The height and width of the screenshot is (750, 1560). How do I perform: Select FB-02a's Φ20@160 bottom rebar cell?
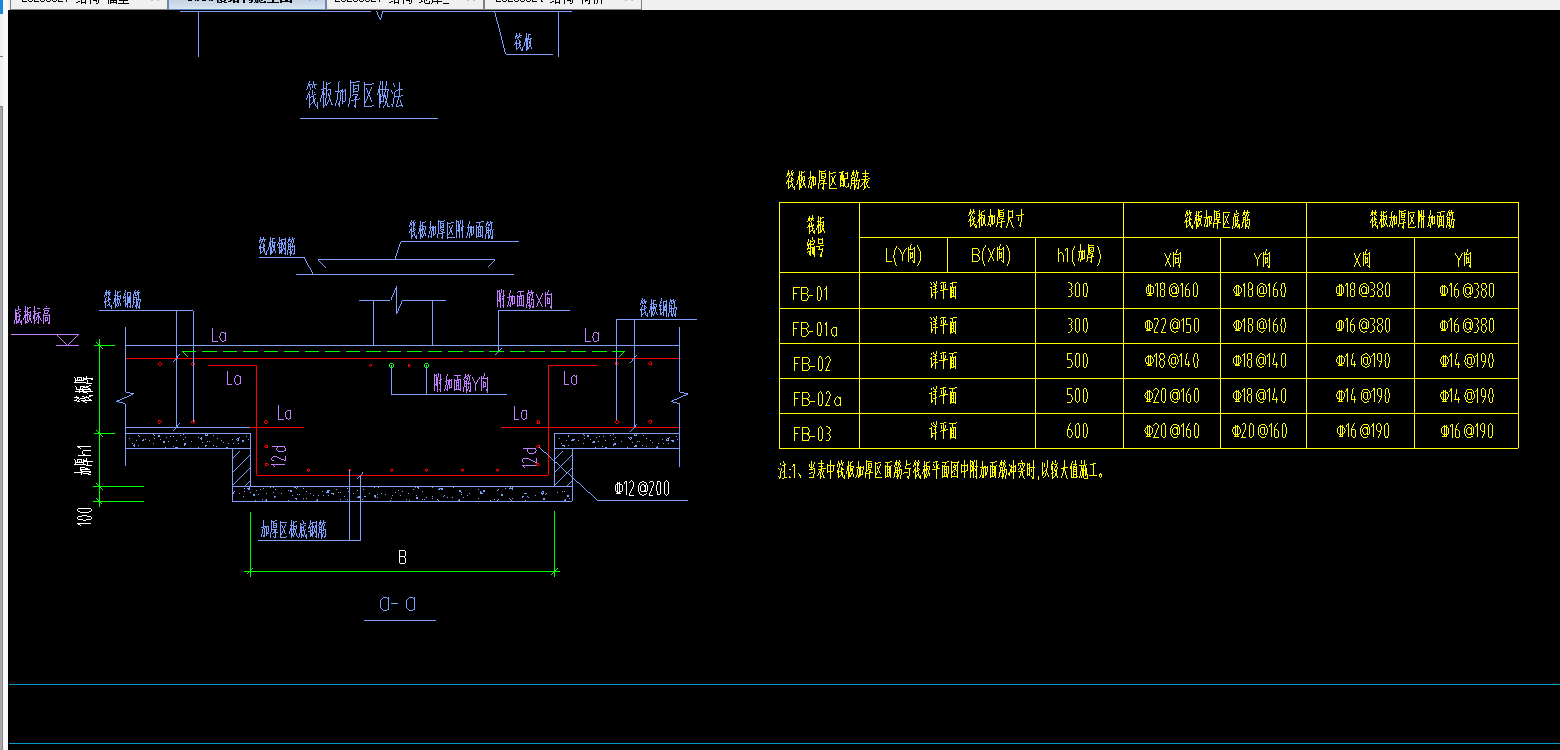point(1172,396)
